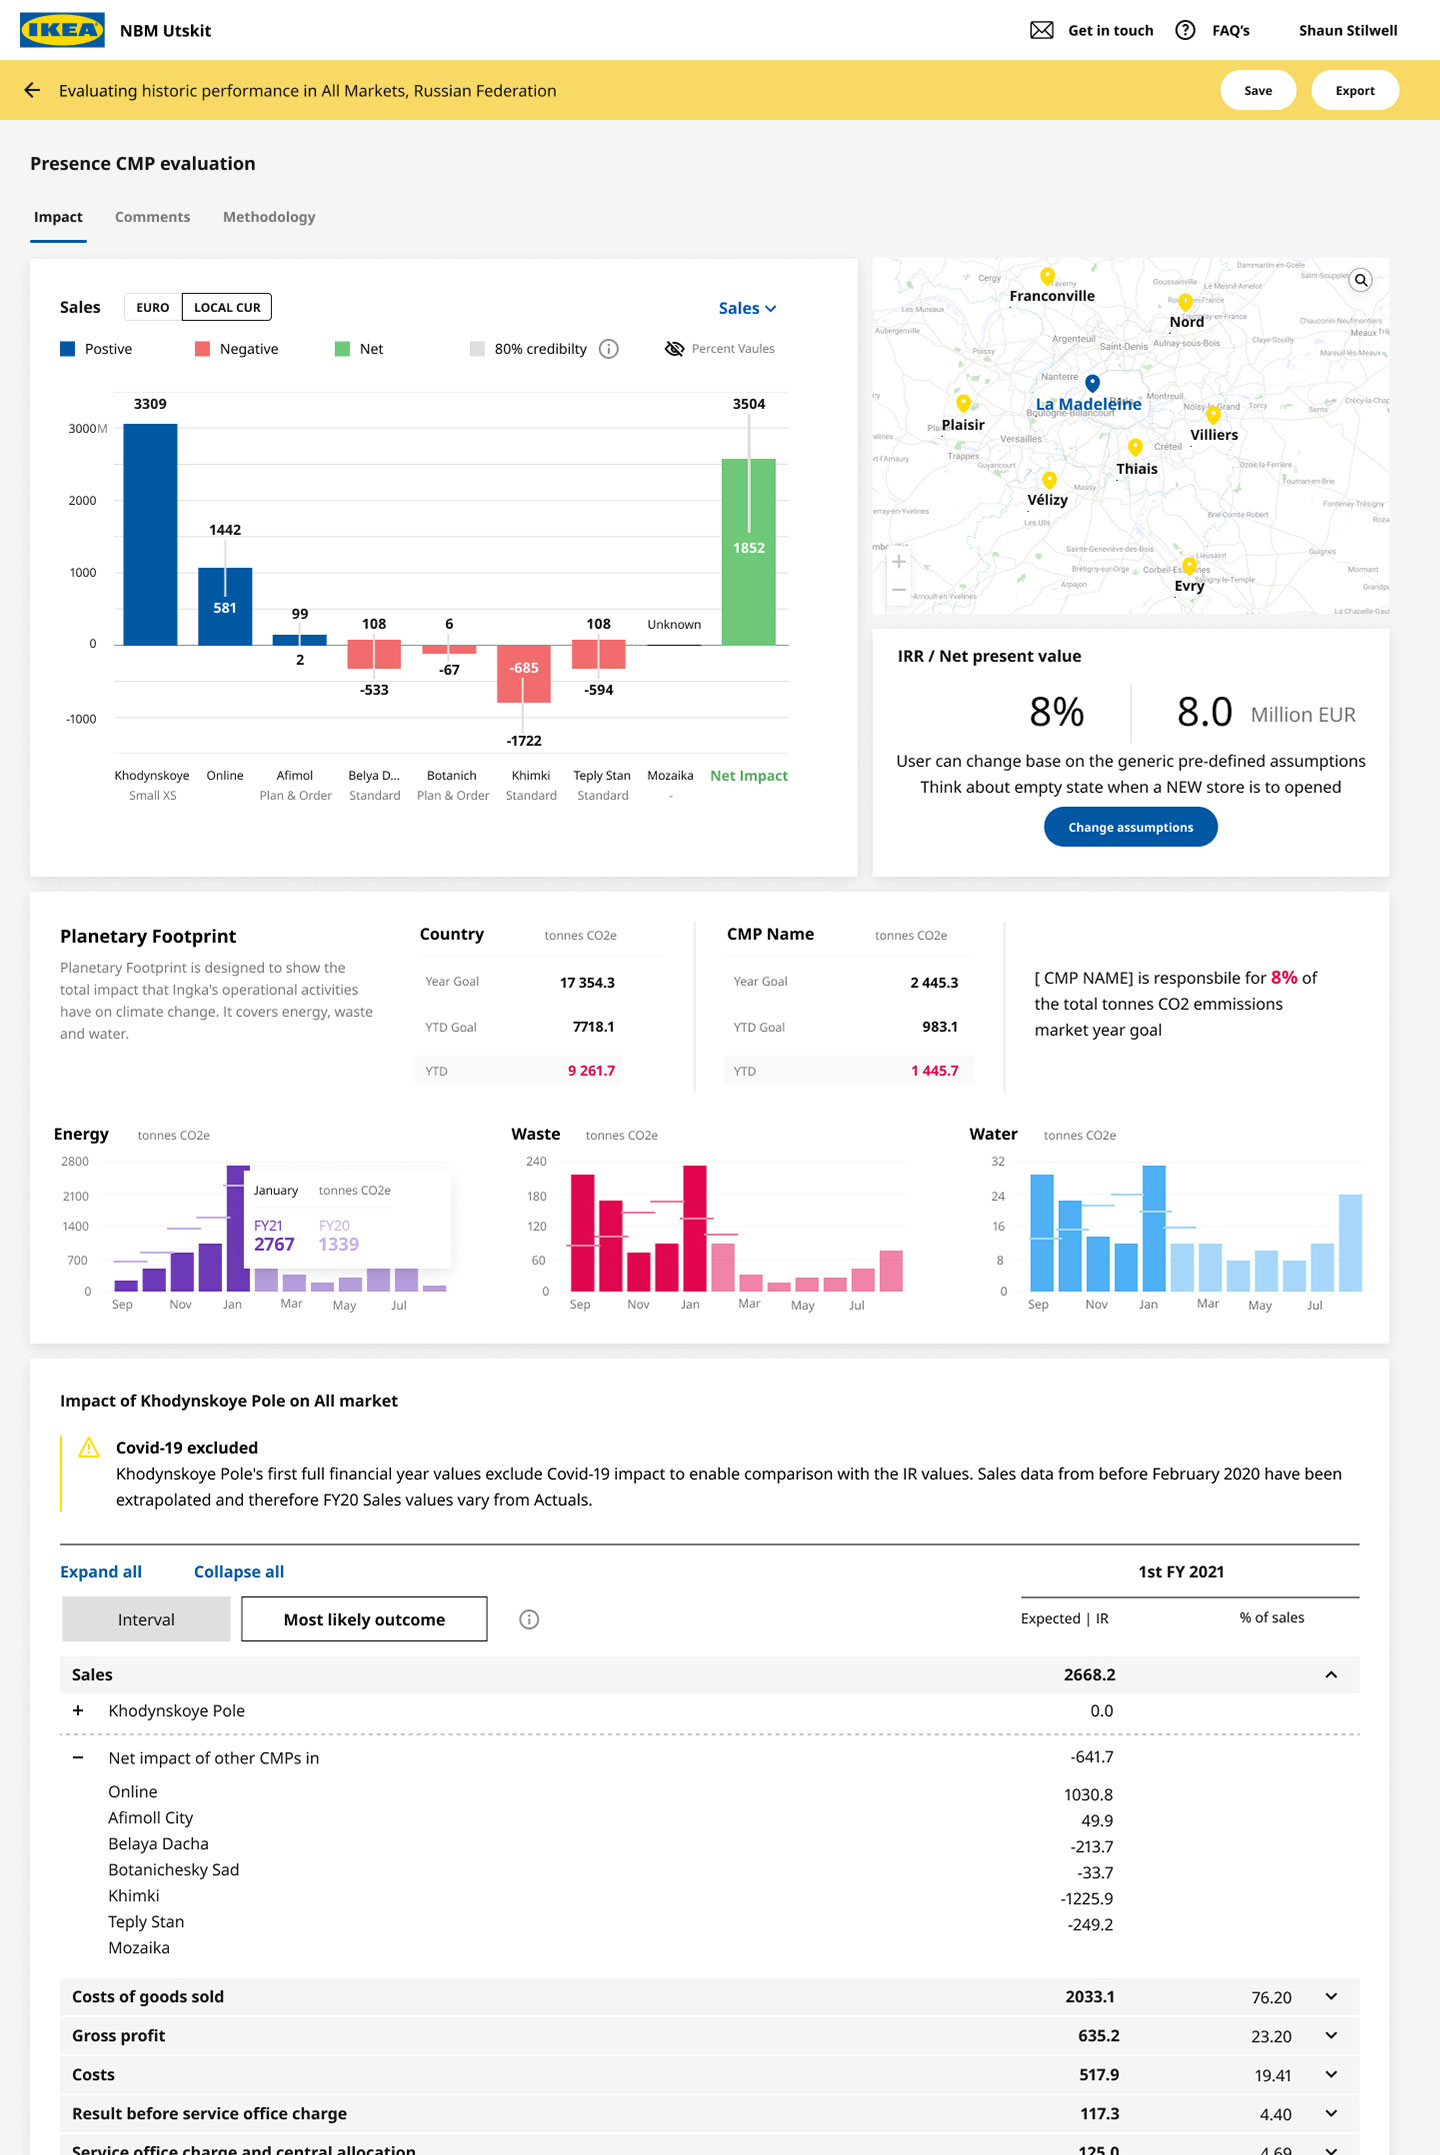The image size is (1440, 2155).
Task: Select the LOCAL CUR currency toggle
Action: pos(227,307)
